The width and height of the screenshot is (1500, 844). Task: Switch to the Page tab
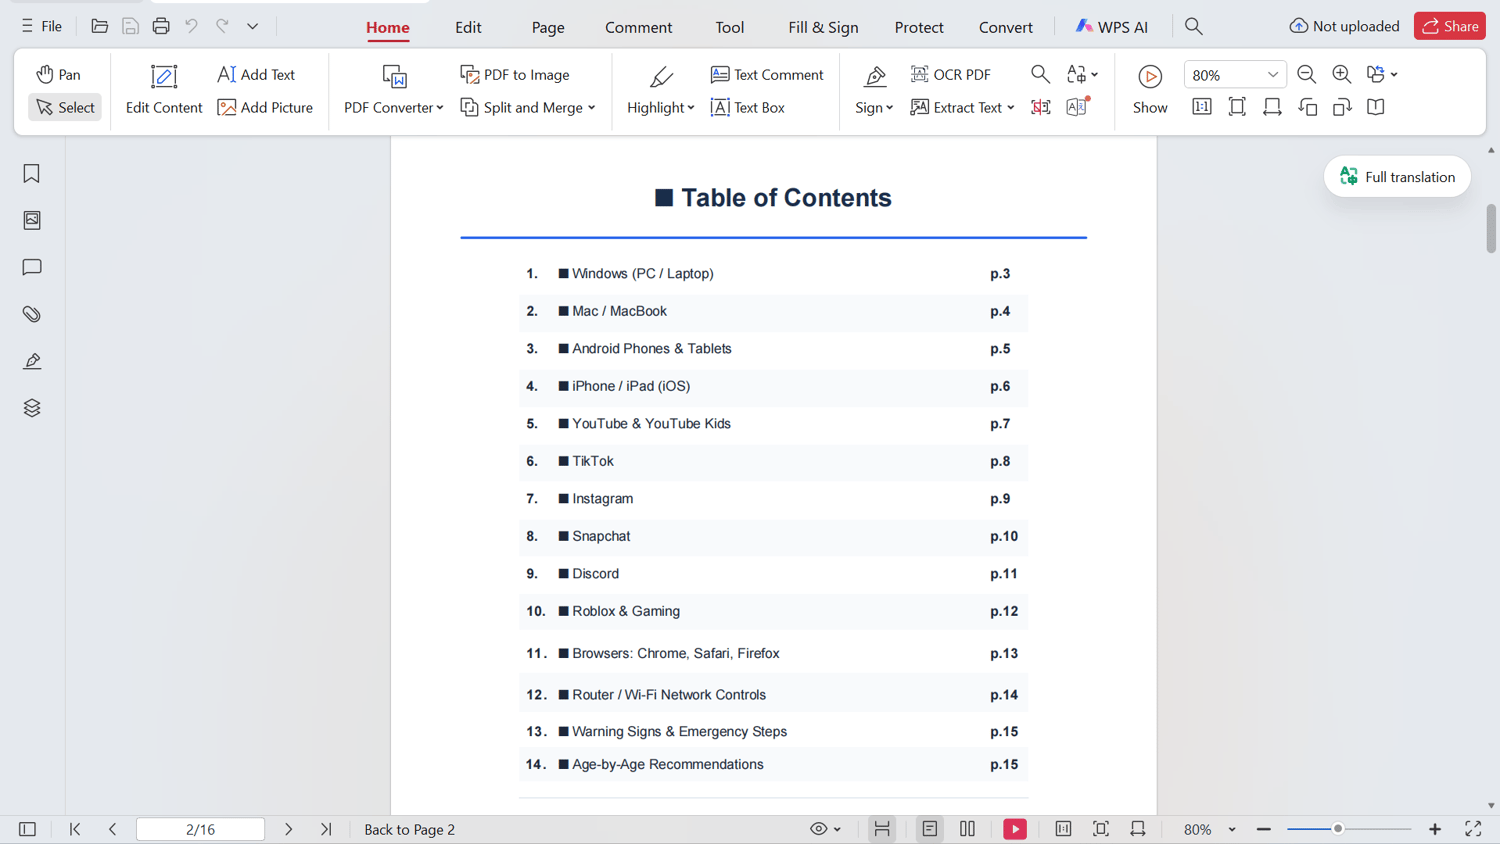(548, 27)
